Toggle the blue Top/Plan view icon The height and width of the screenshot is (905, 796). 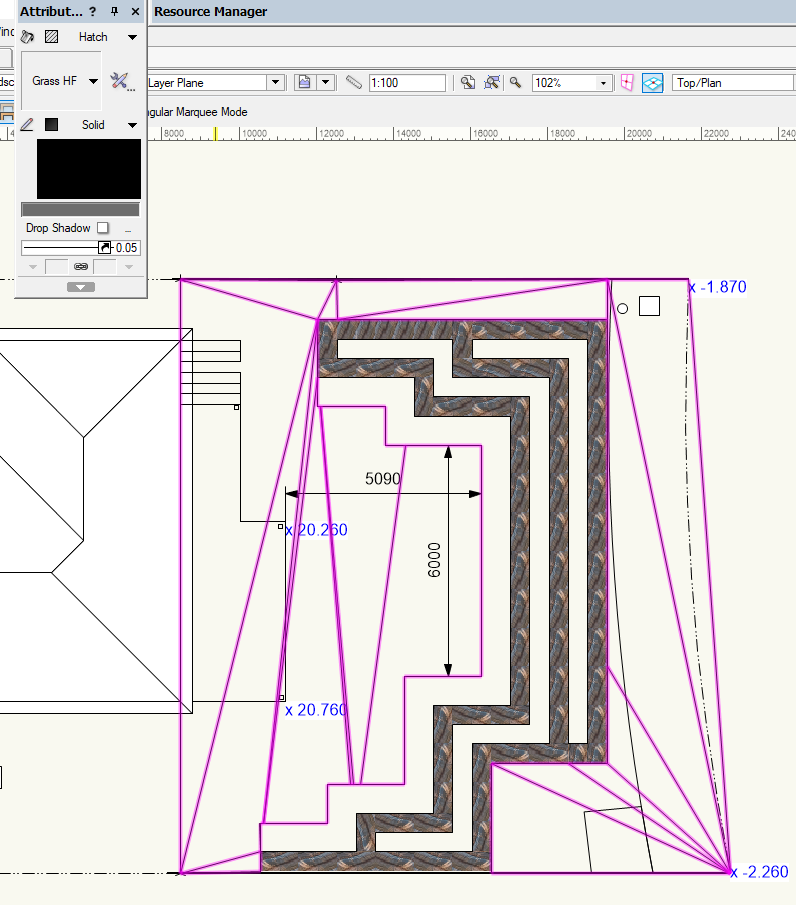click(x=653, y=83)
